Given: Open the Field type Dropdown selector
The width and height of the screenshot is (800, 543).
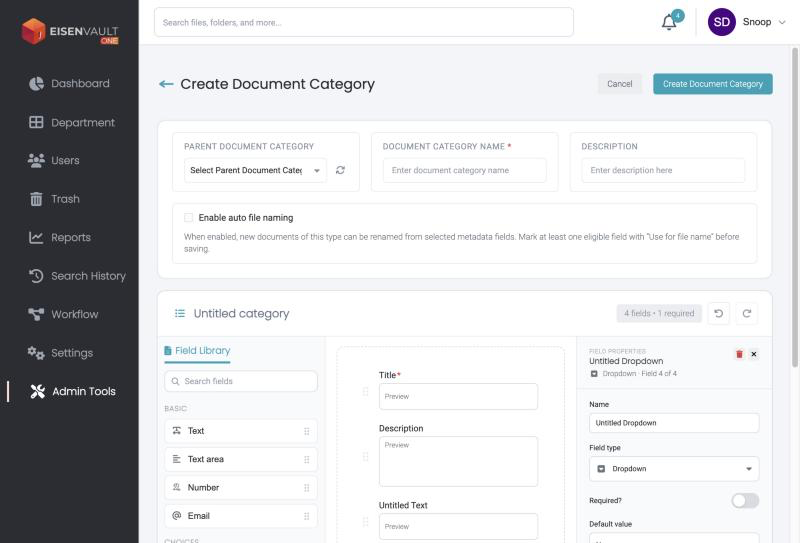Looking at the screenshot, I should coord(673,468).
